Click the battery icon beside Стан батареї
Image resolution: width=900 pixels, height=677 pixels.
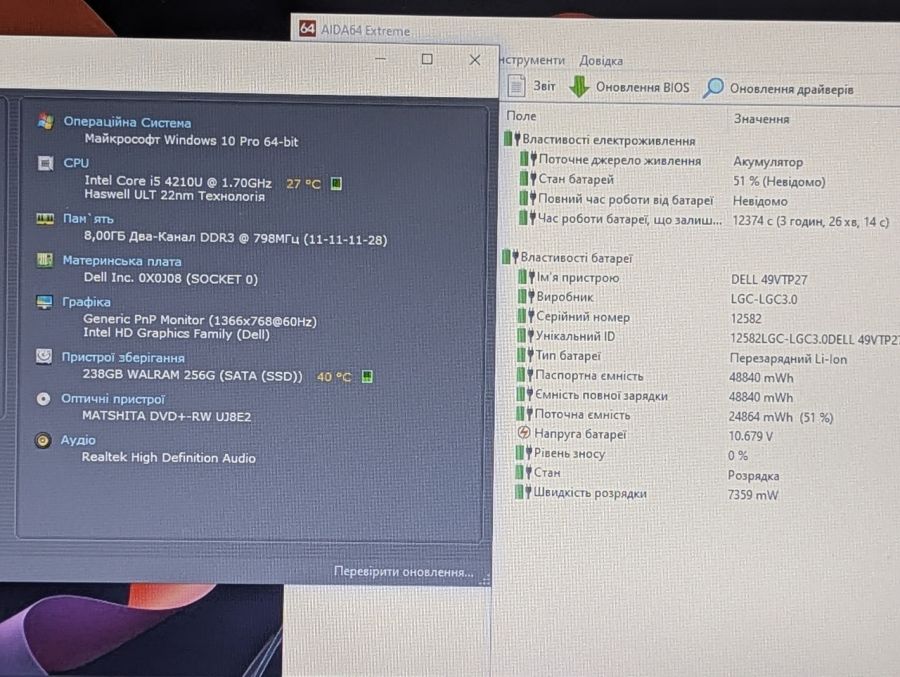(527, 179)
